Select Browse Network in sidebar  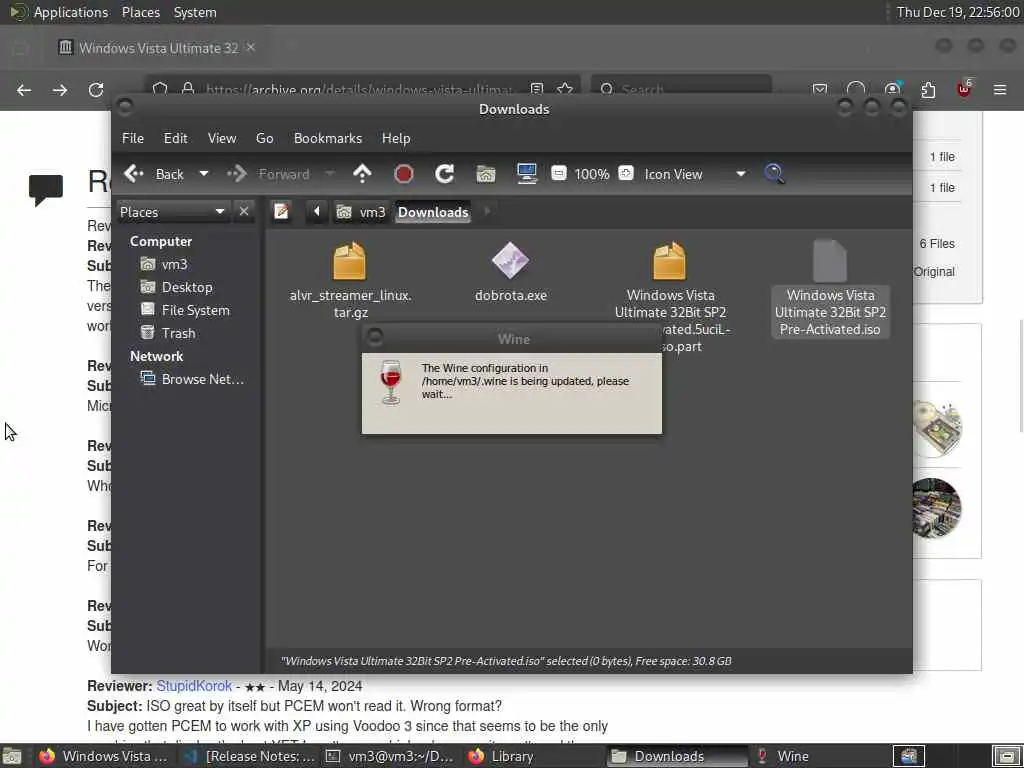tap(193, 379)
